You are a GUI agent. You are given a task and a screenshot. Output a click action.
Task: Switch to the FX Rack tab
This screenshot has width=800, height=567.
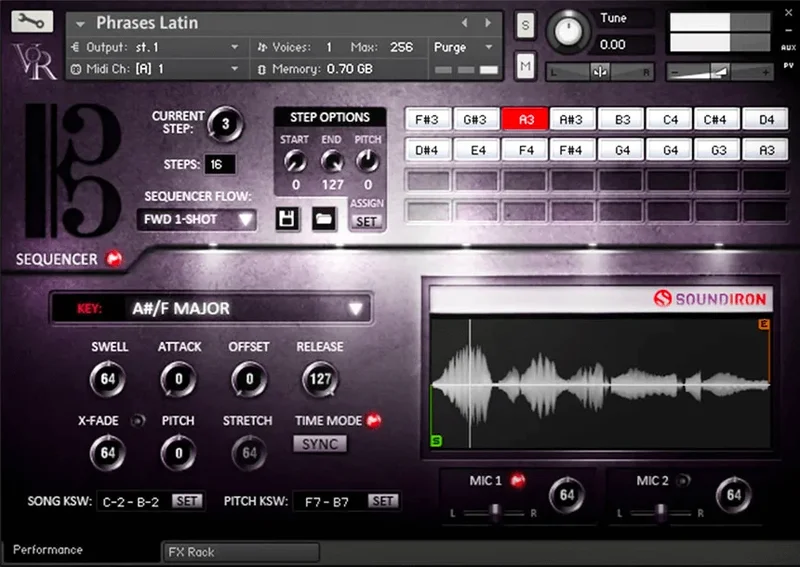pyautogui.click(x=241, y=552)
